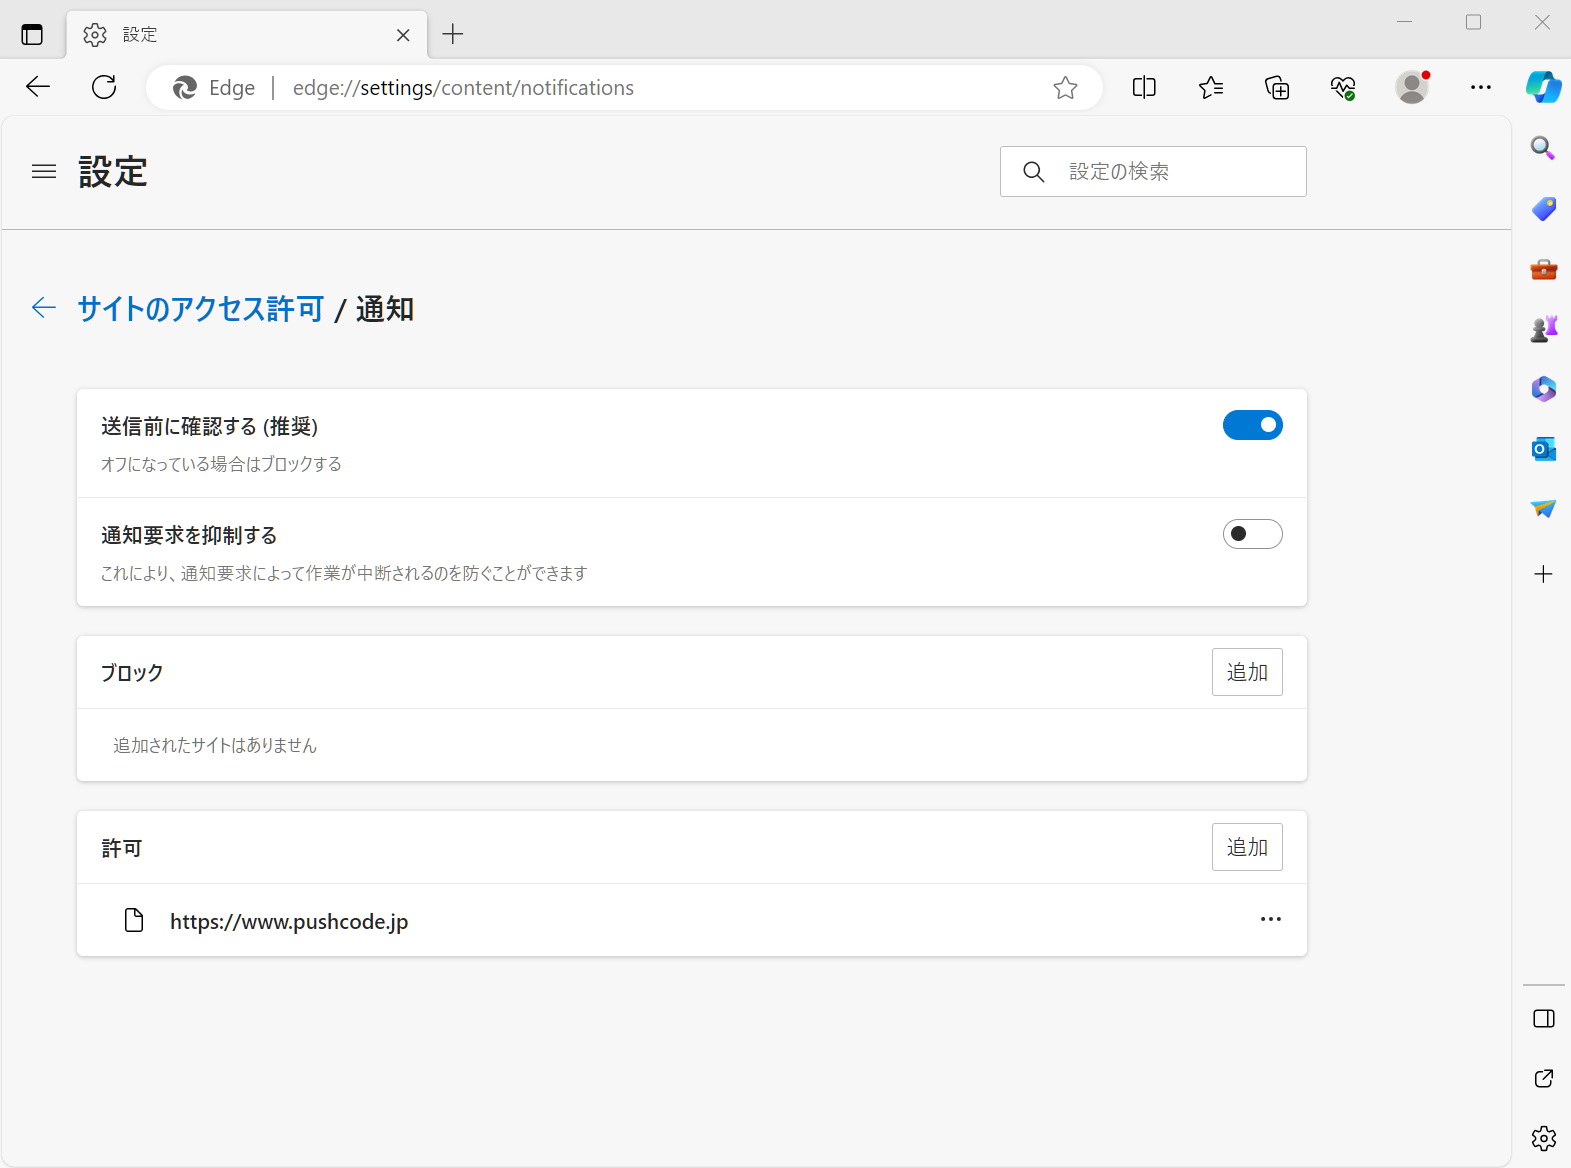
Task: Open sidebar settings gear
Action: (1543, 1138)
